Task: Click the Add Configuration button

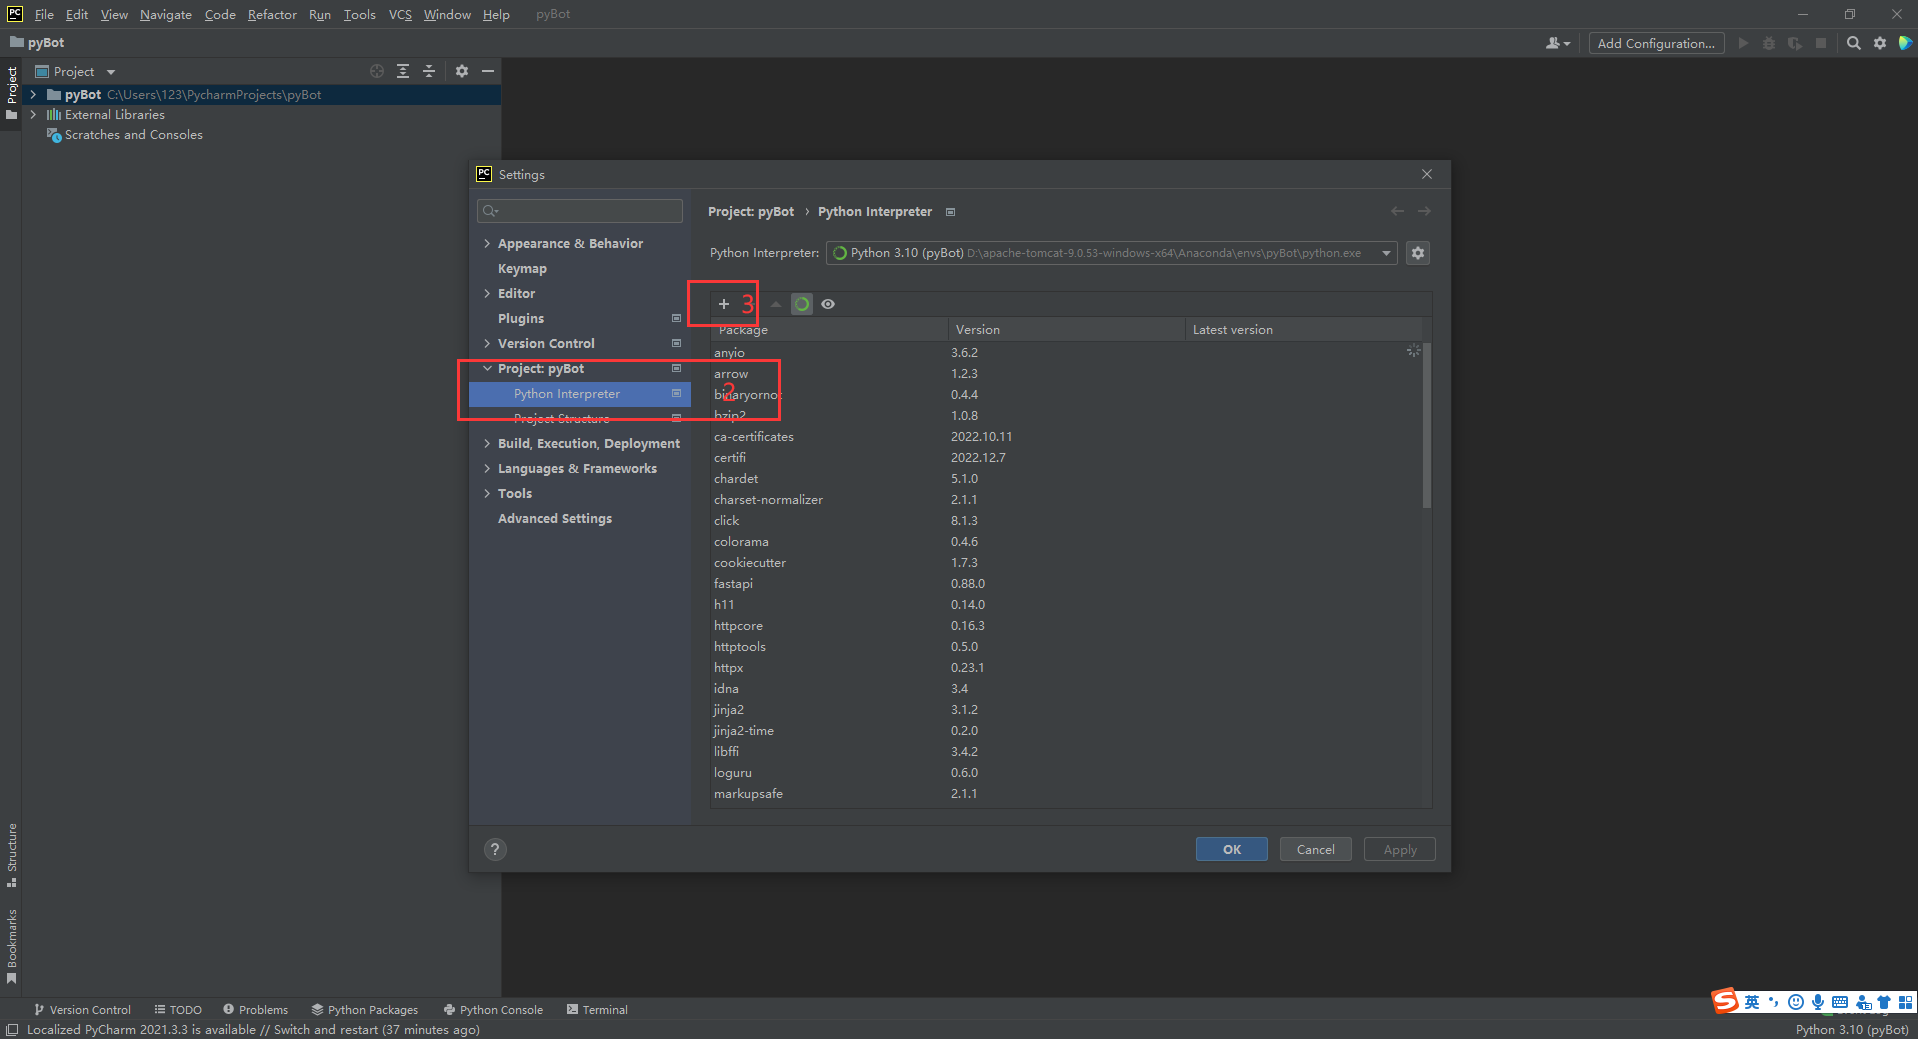Action: pos(1656,43)
